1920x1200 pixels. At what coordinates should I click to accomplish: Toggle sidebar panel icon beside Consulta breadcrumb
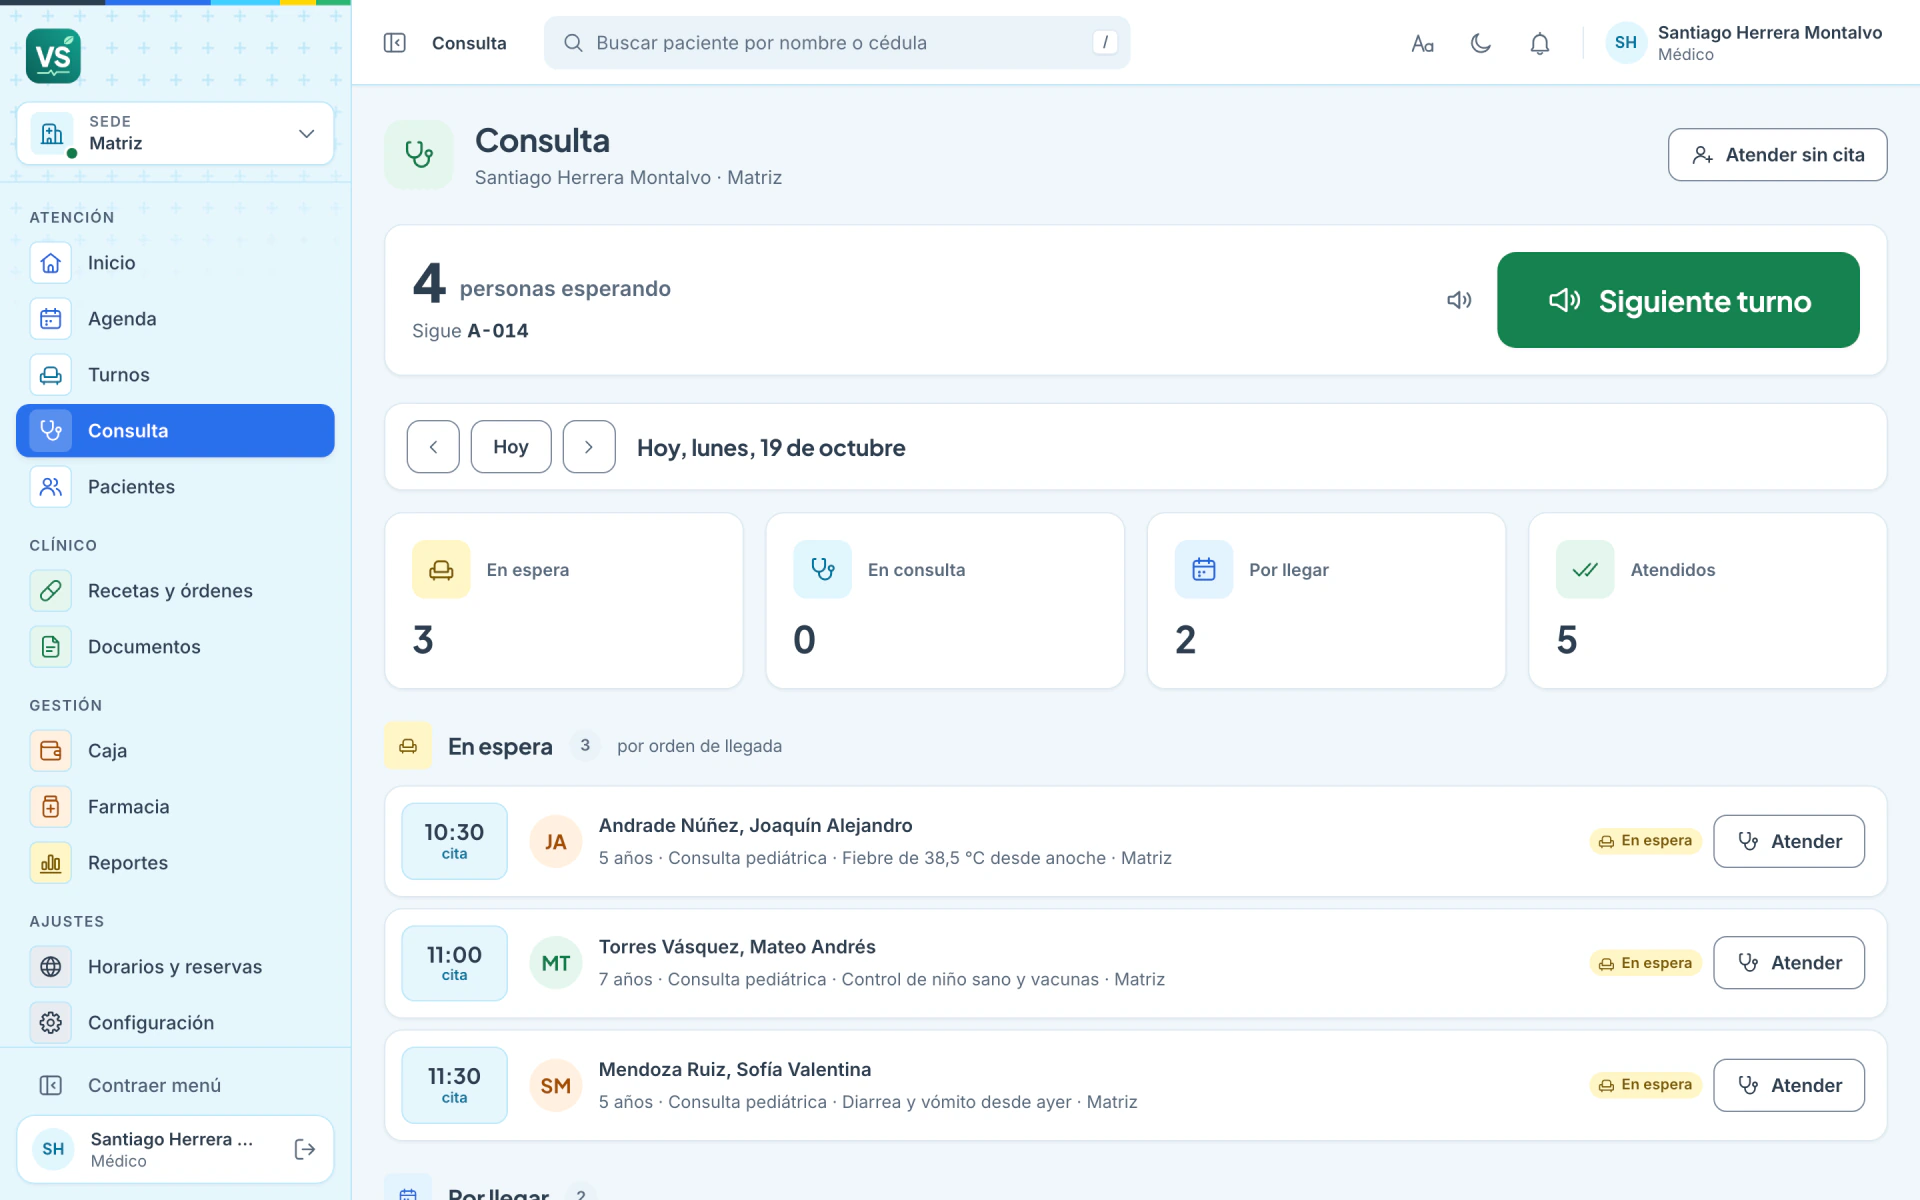click(x=395, y=43)
